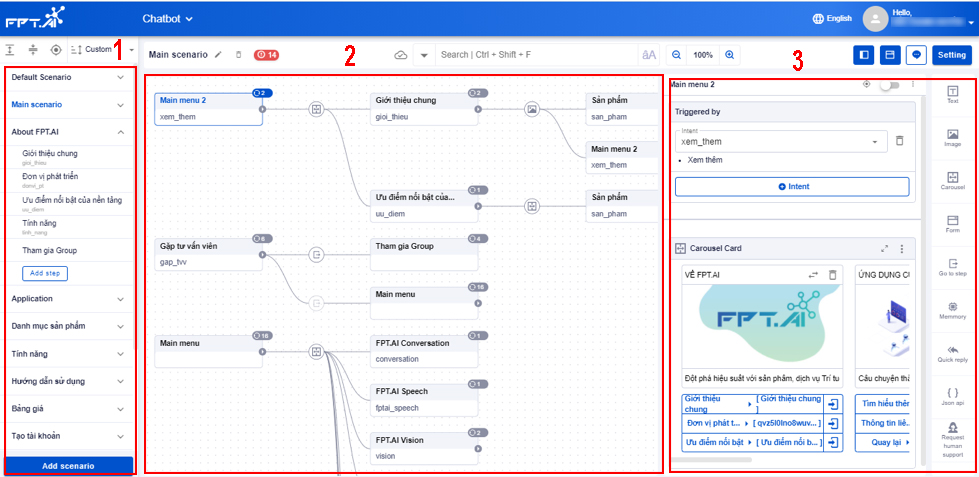Click the expand all rows icon
Screen dimensions: 979x477
click(11, 49)
